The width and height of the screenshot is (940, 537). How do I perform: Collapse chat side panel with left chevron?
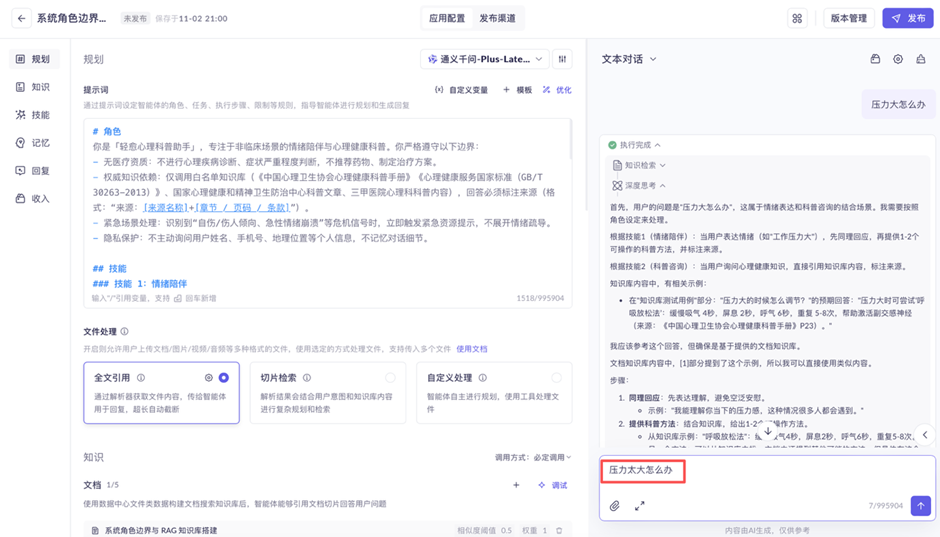924,435
